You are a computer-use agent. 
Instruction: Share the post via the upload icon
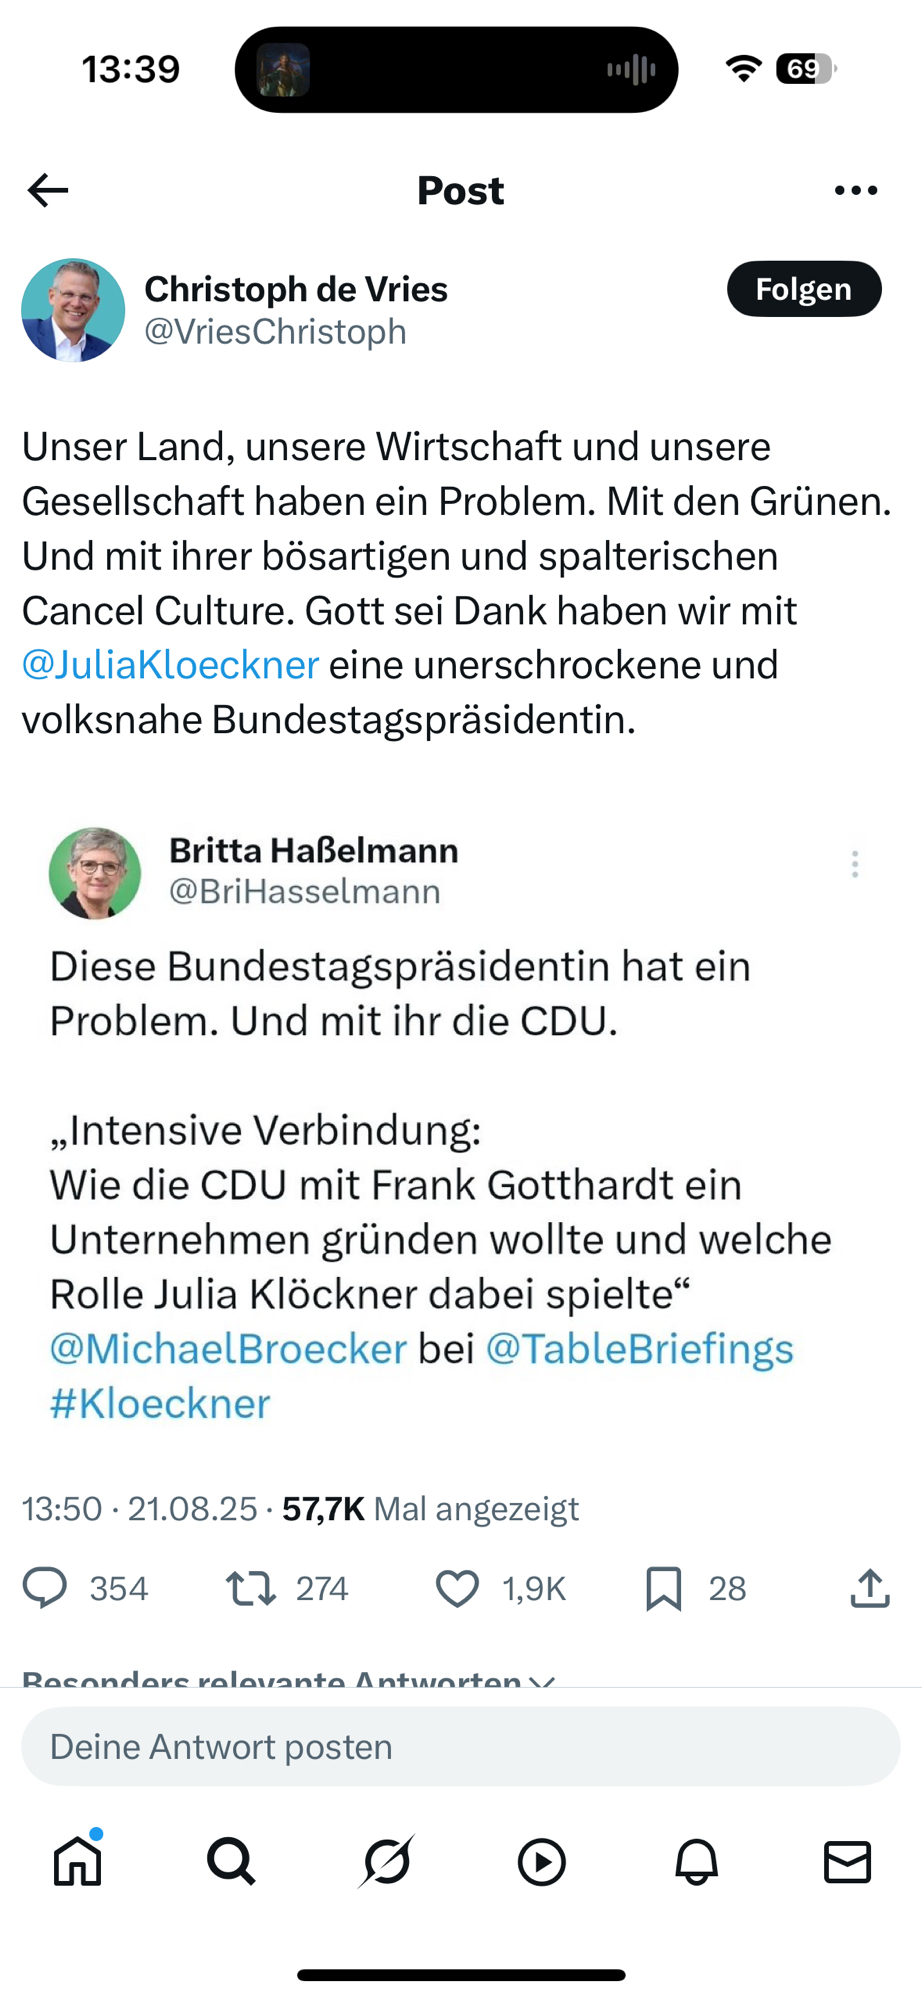point(870,1588)
